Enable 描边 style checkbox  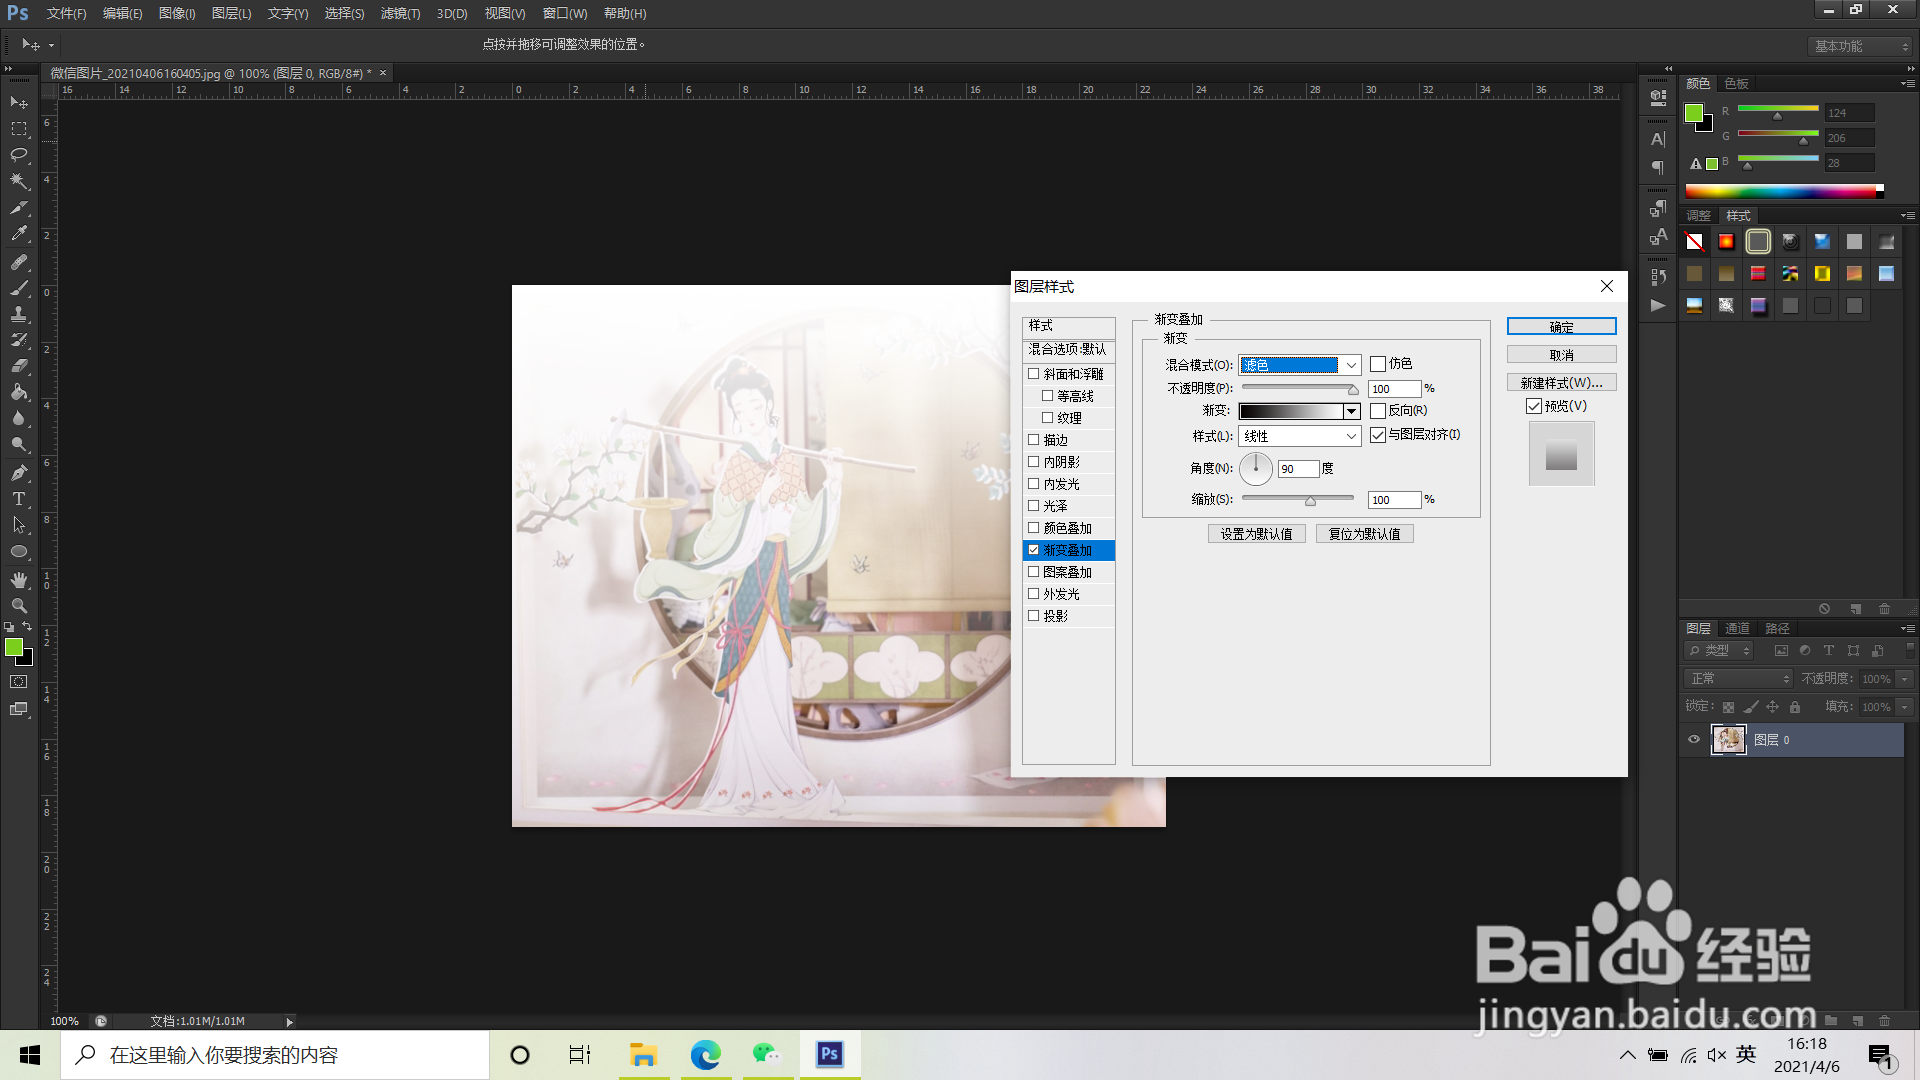tap(1034, 439)
